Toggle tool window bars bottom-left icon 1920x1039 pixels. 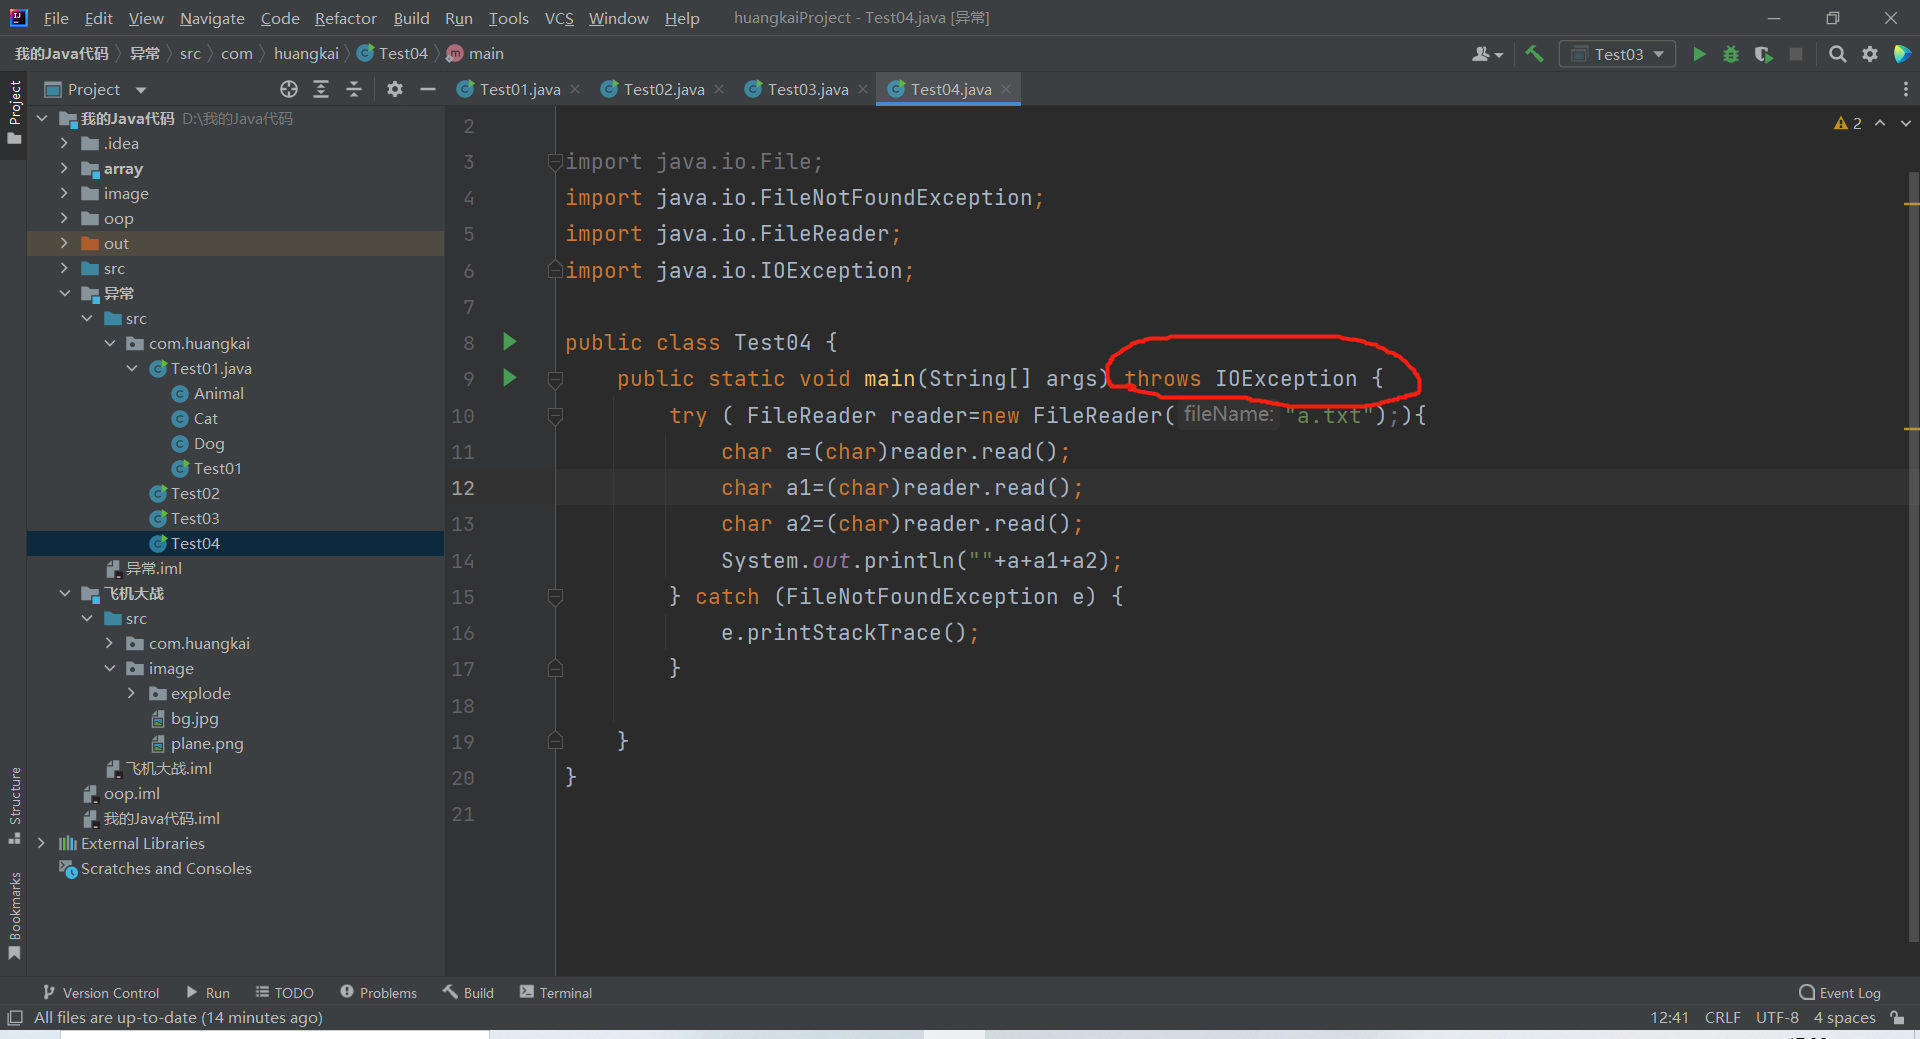tap(15, 1018)
